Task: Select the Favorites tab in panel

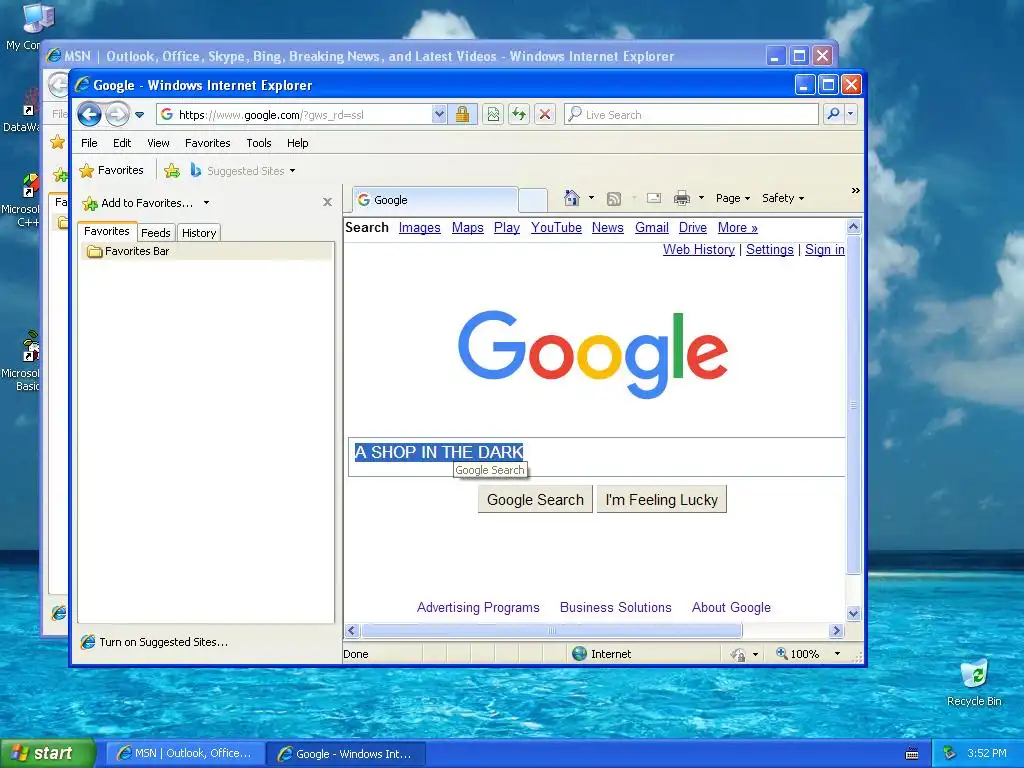Action: click(106, 231)
